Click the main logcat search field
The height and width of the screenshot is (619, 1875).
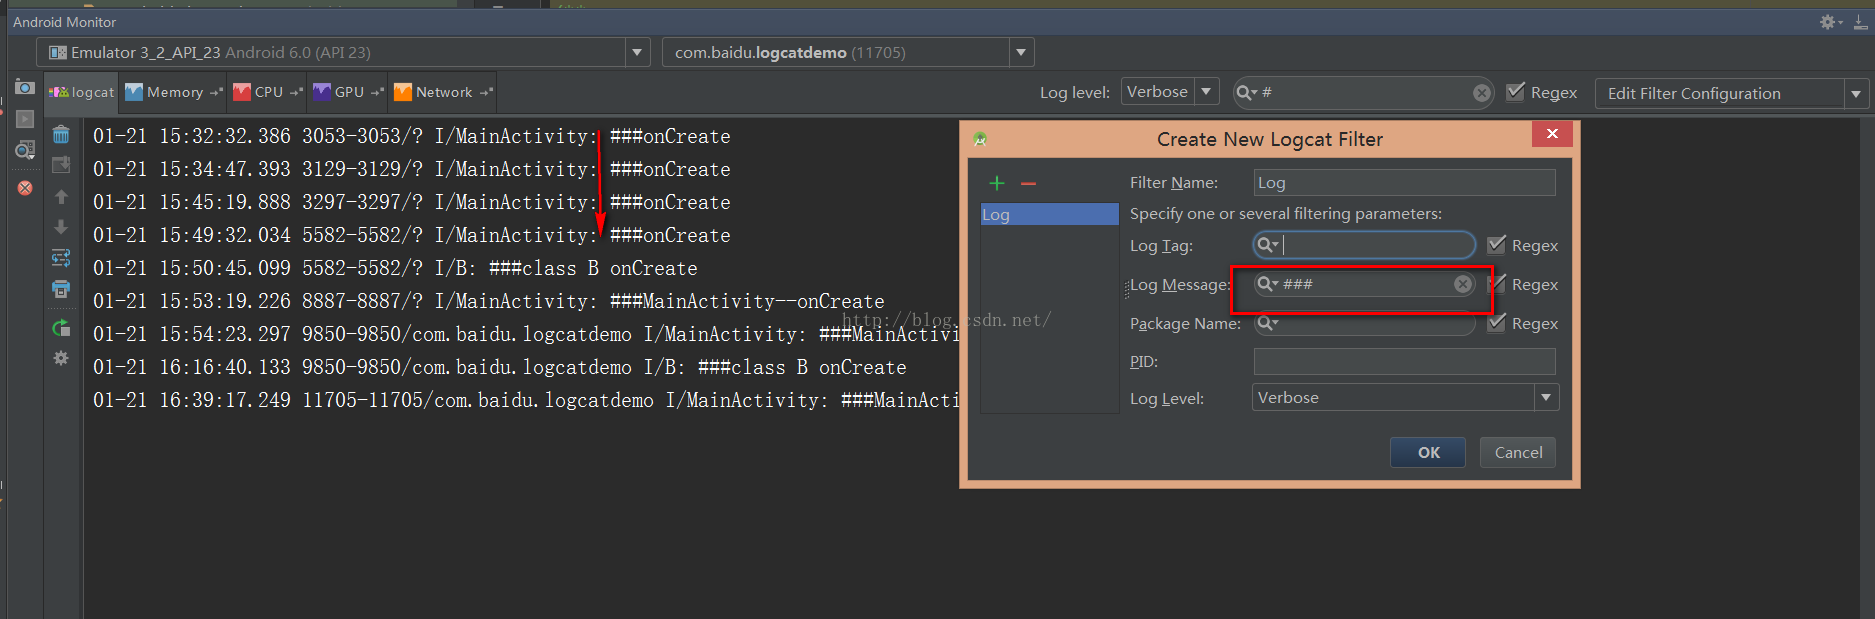[x=1363, y=93]
